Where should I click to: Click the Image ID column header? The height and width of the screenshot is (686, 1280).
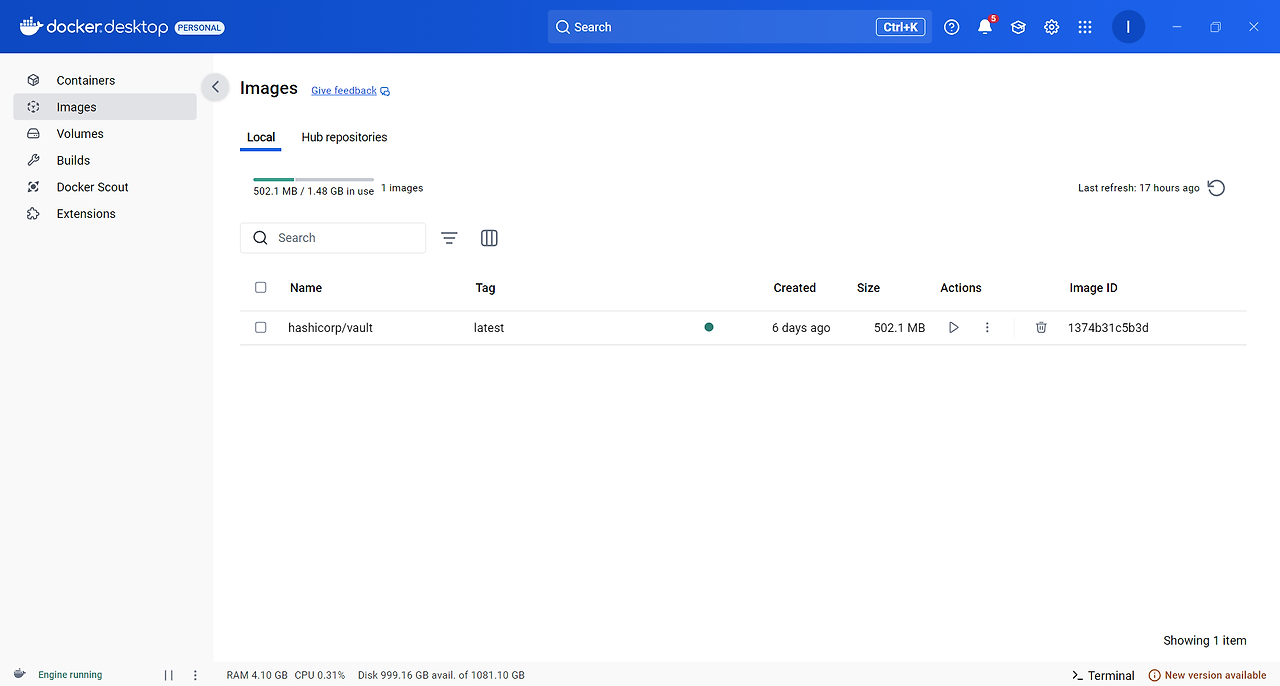pyautogui.click(x=1093, y=288)
